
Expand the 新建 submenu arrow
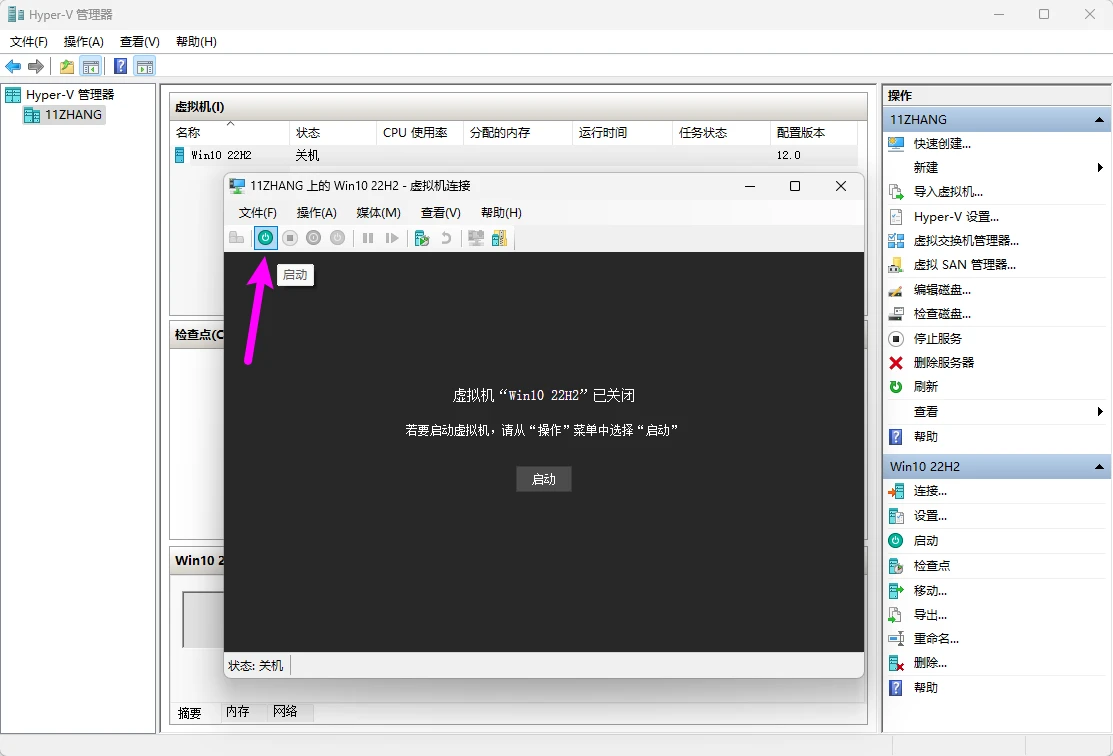coord(1100,168)
